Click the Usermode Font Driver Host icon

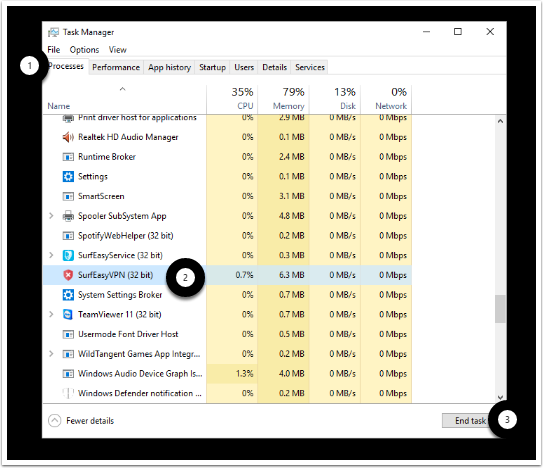coord(68,335)
